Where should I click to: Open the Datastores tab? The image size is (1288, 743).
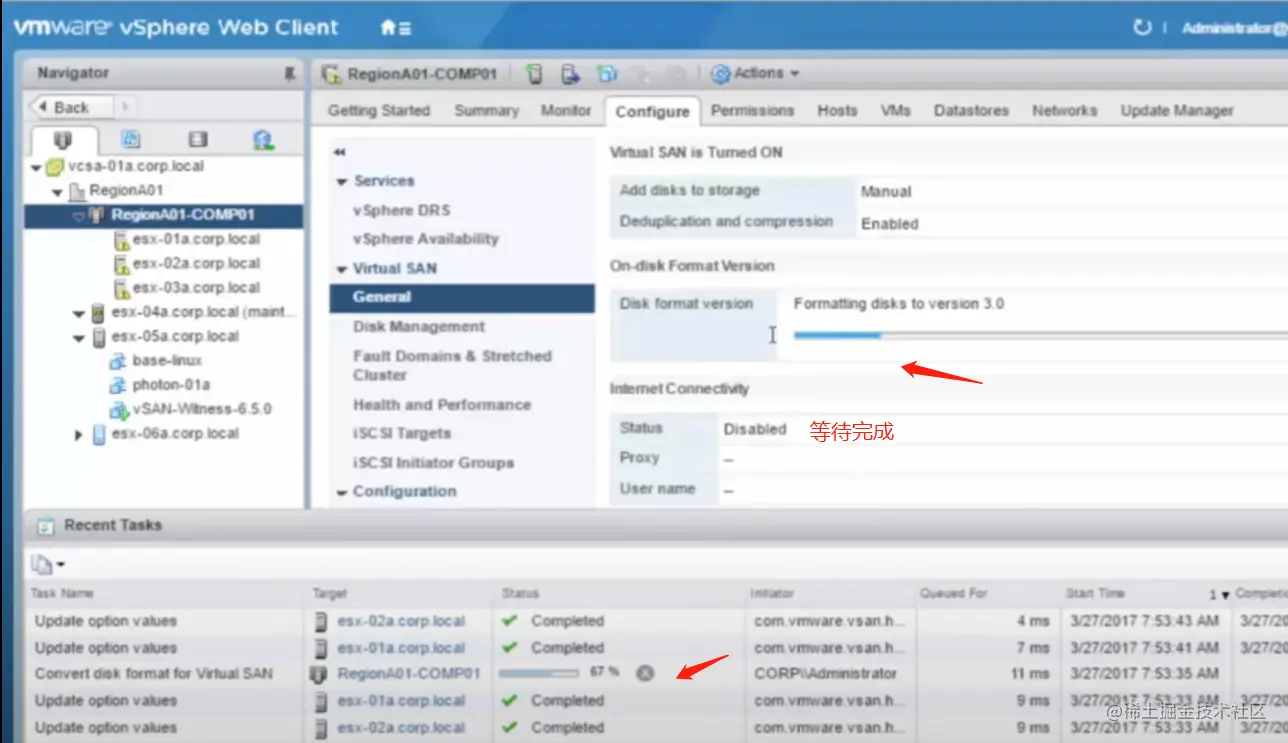971,111
